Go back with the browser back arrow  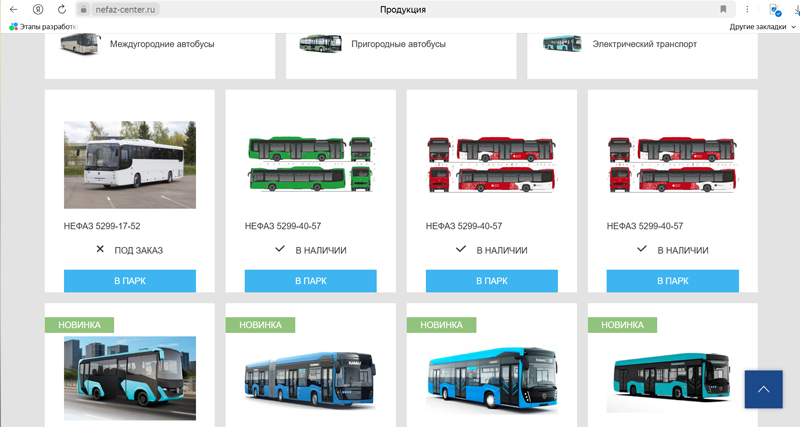(14, 9)
